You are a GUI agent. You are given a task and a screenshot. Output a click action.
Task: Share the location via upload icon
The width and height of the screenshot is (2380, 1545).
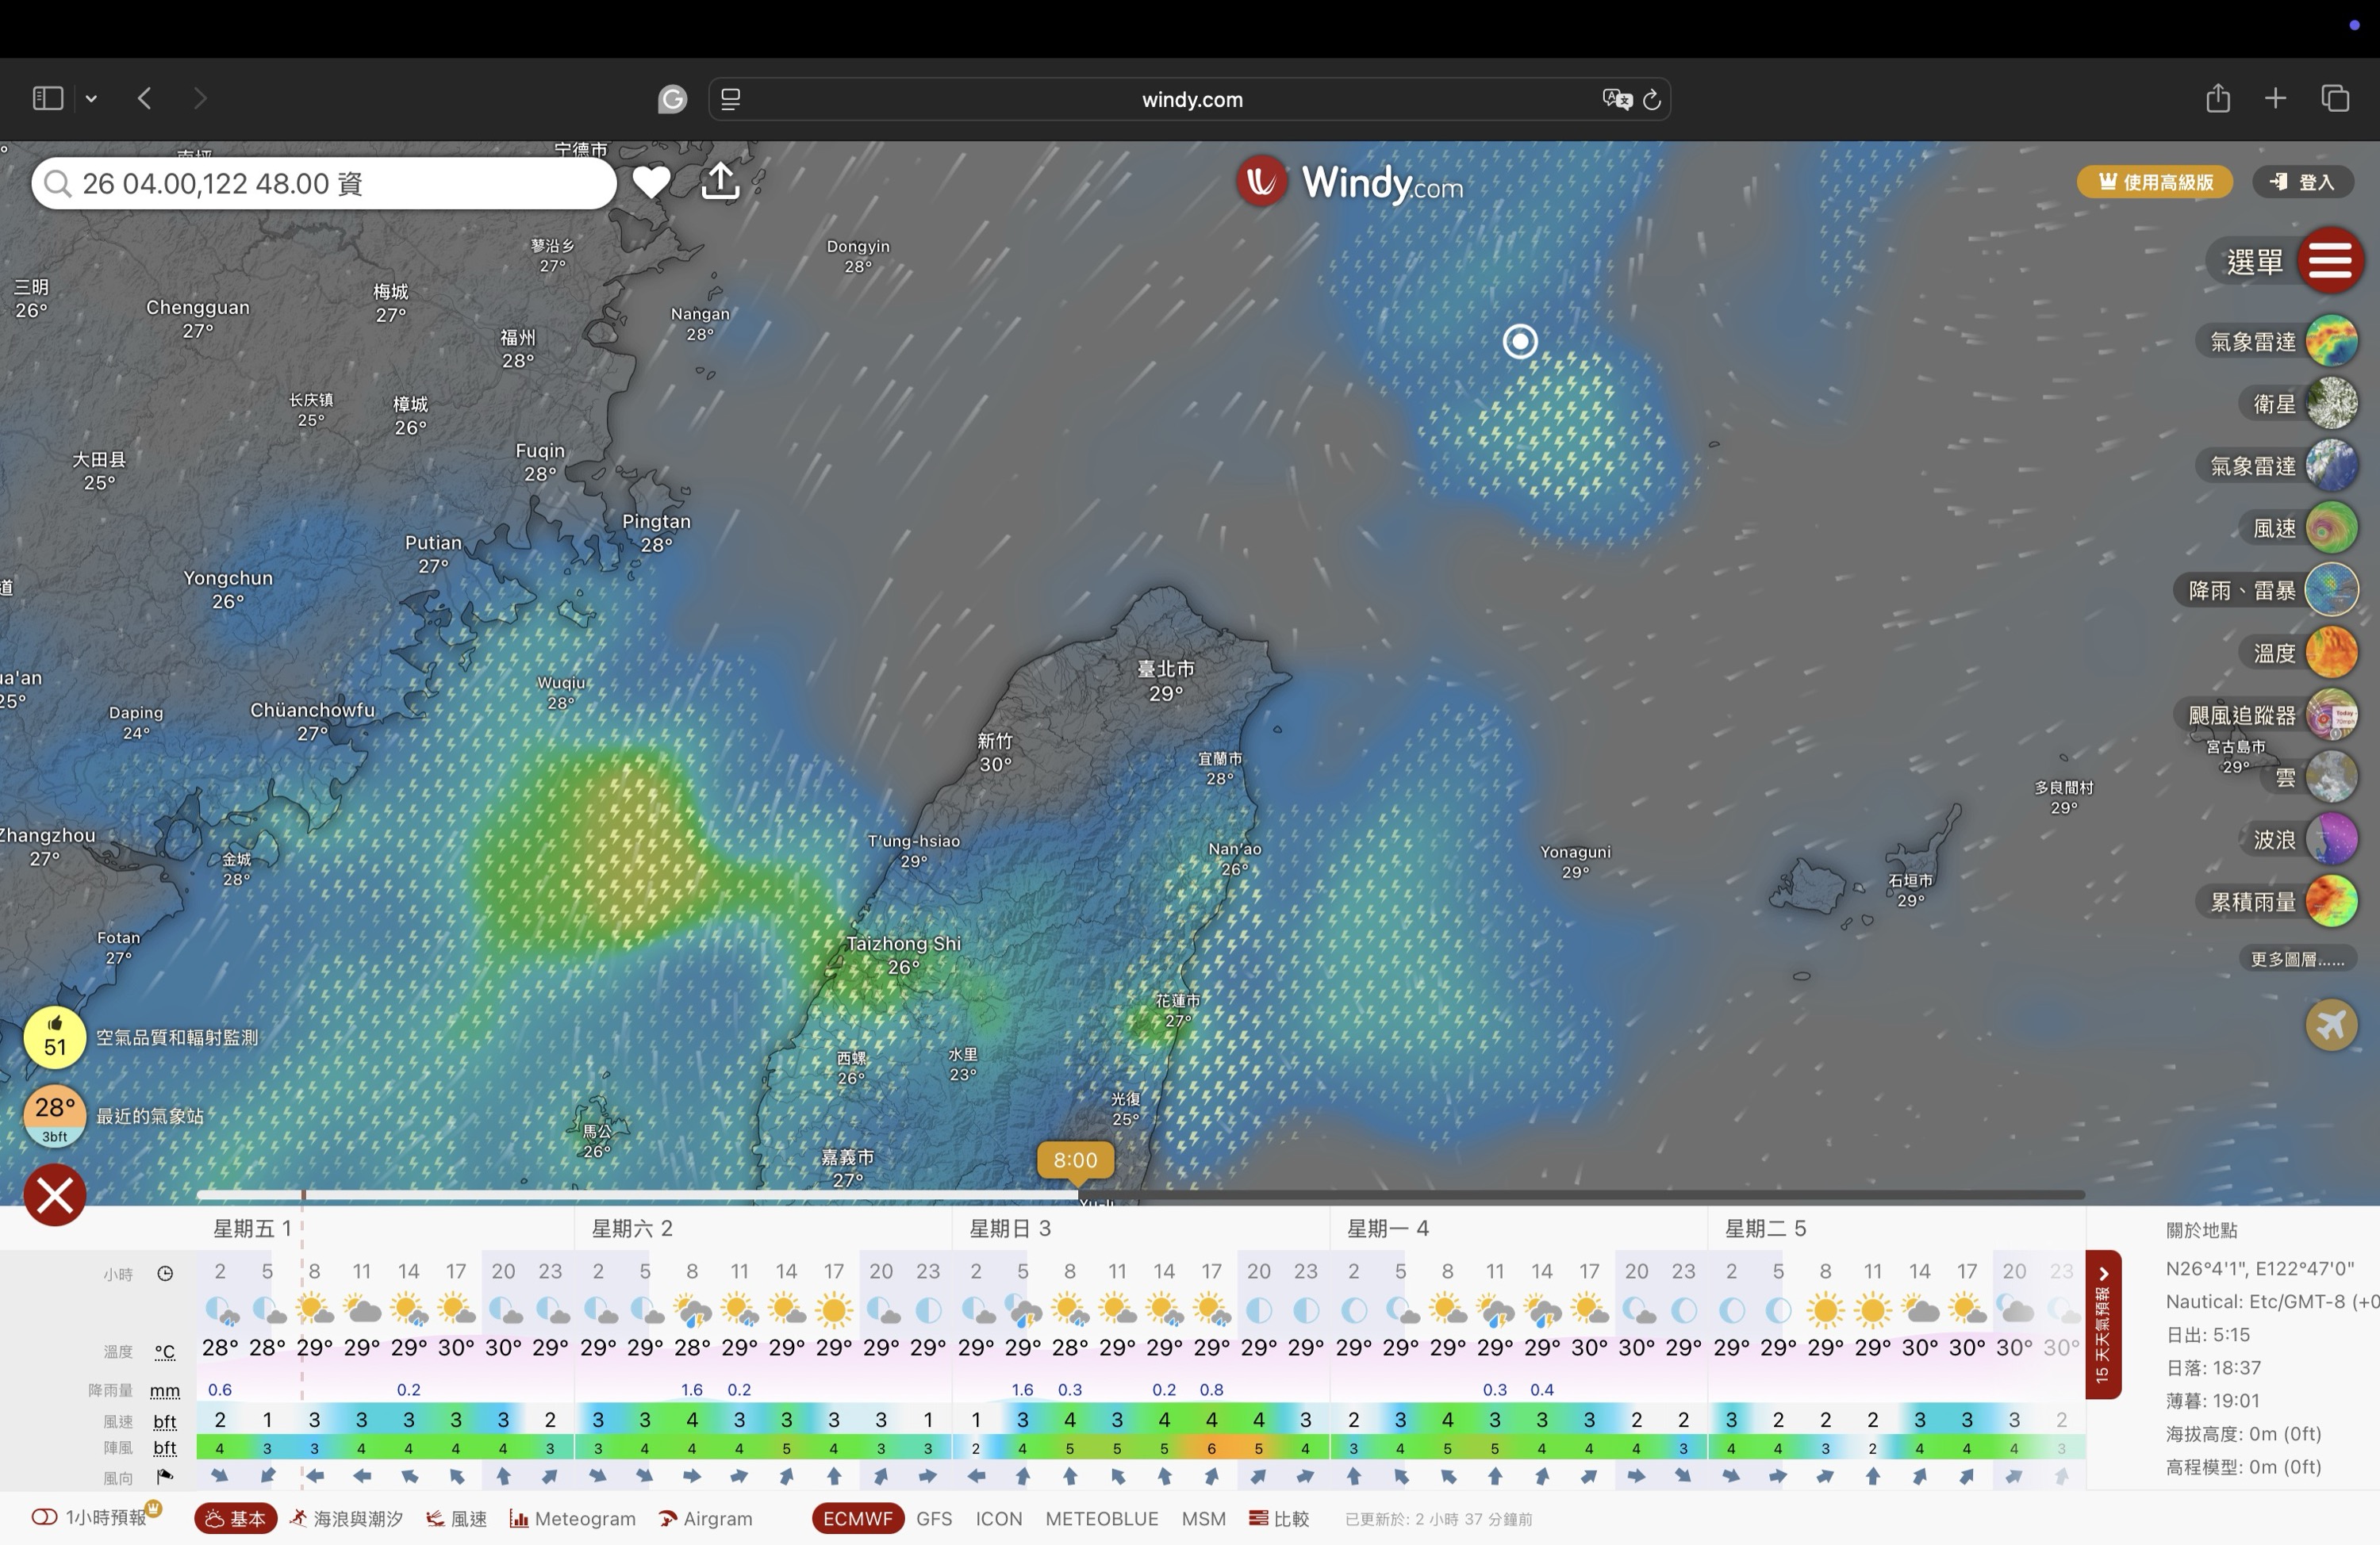point(720,182)
